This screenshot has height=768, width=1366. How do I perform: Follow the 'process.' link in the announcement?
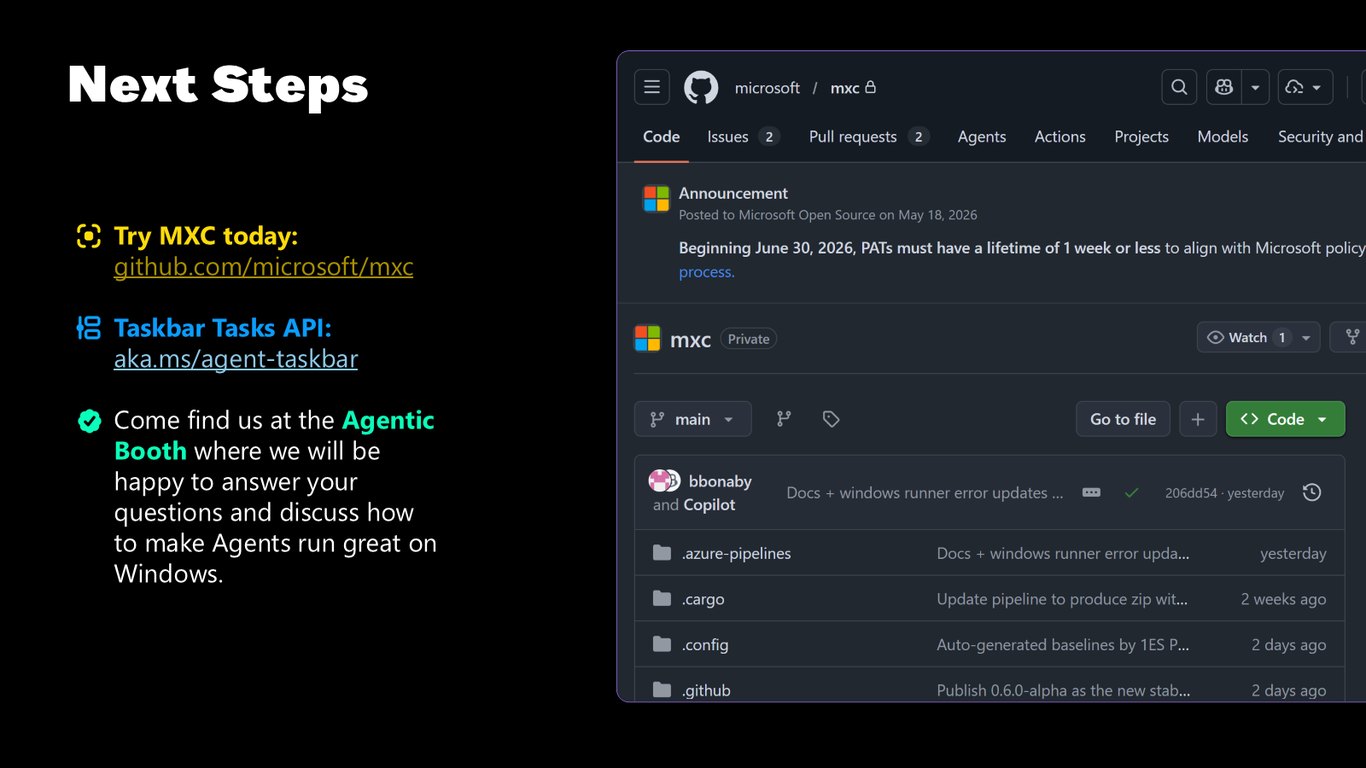click(707, 272)
